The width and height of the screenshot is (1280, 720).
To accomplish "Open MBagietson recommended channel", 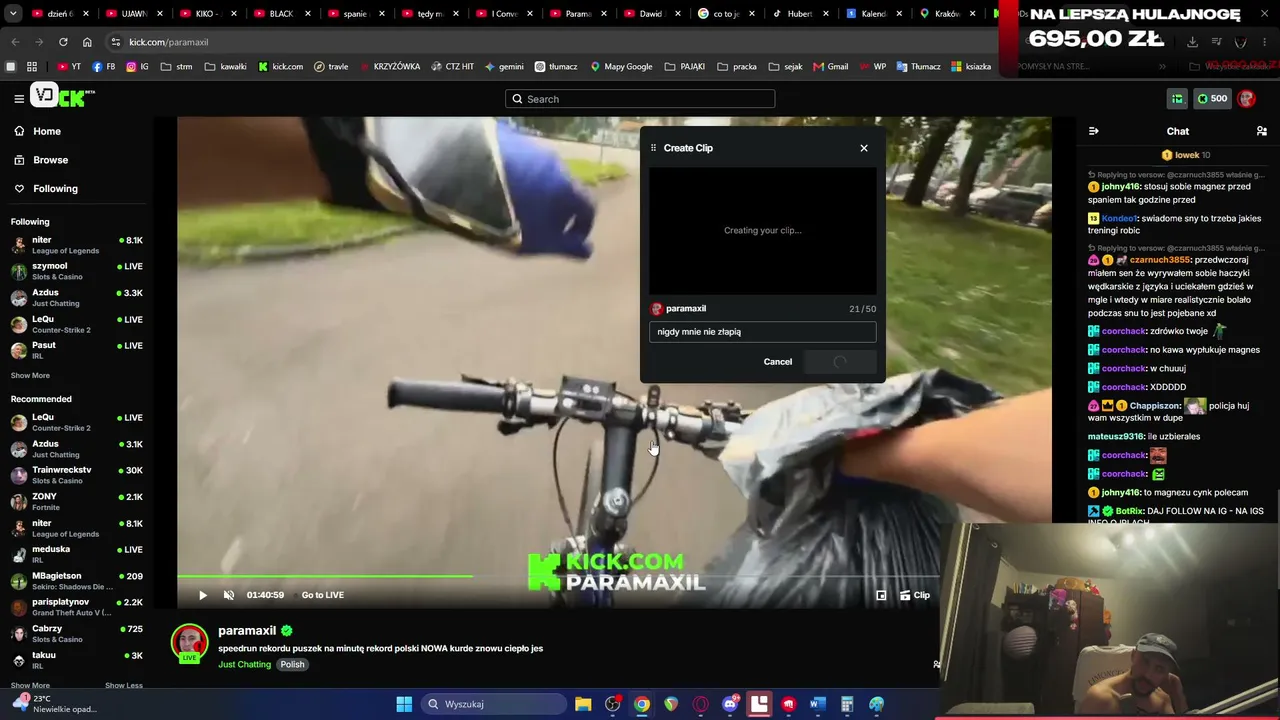I will (x=76, y=581).
